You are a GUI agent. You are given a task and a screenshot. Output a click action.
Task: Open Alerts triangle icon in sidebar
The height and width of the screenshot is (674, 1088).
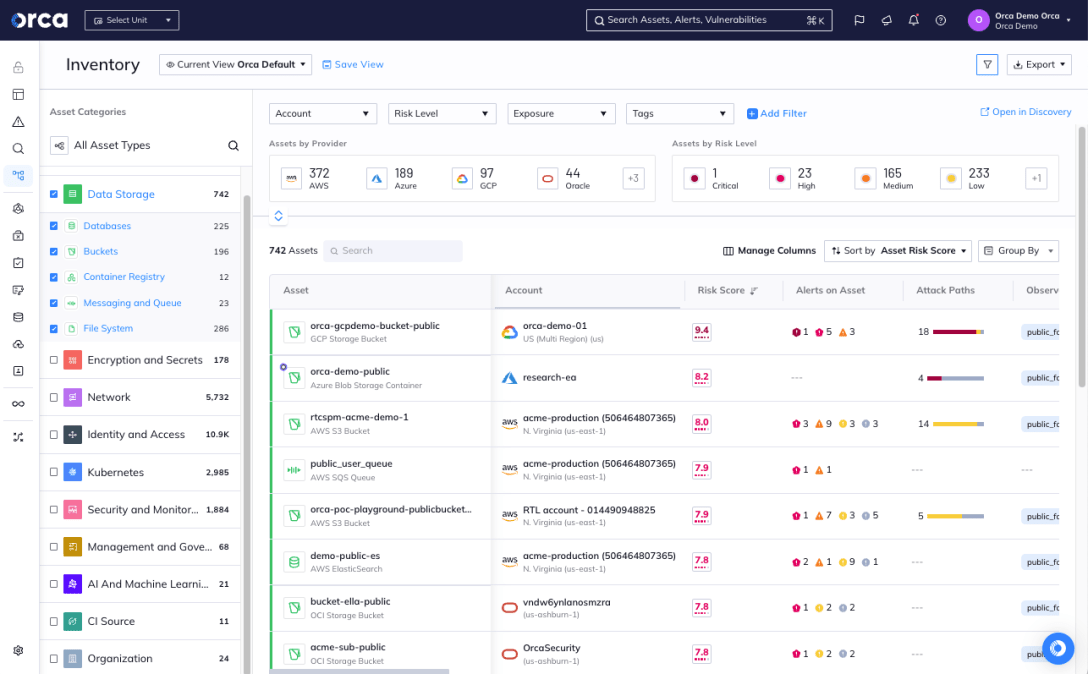19,121
